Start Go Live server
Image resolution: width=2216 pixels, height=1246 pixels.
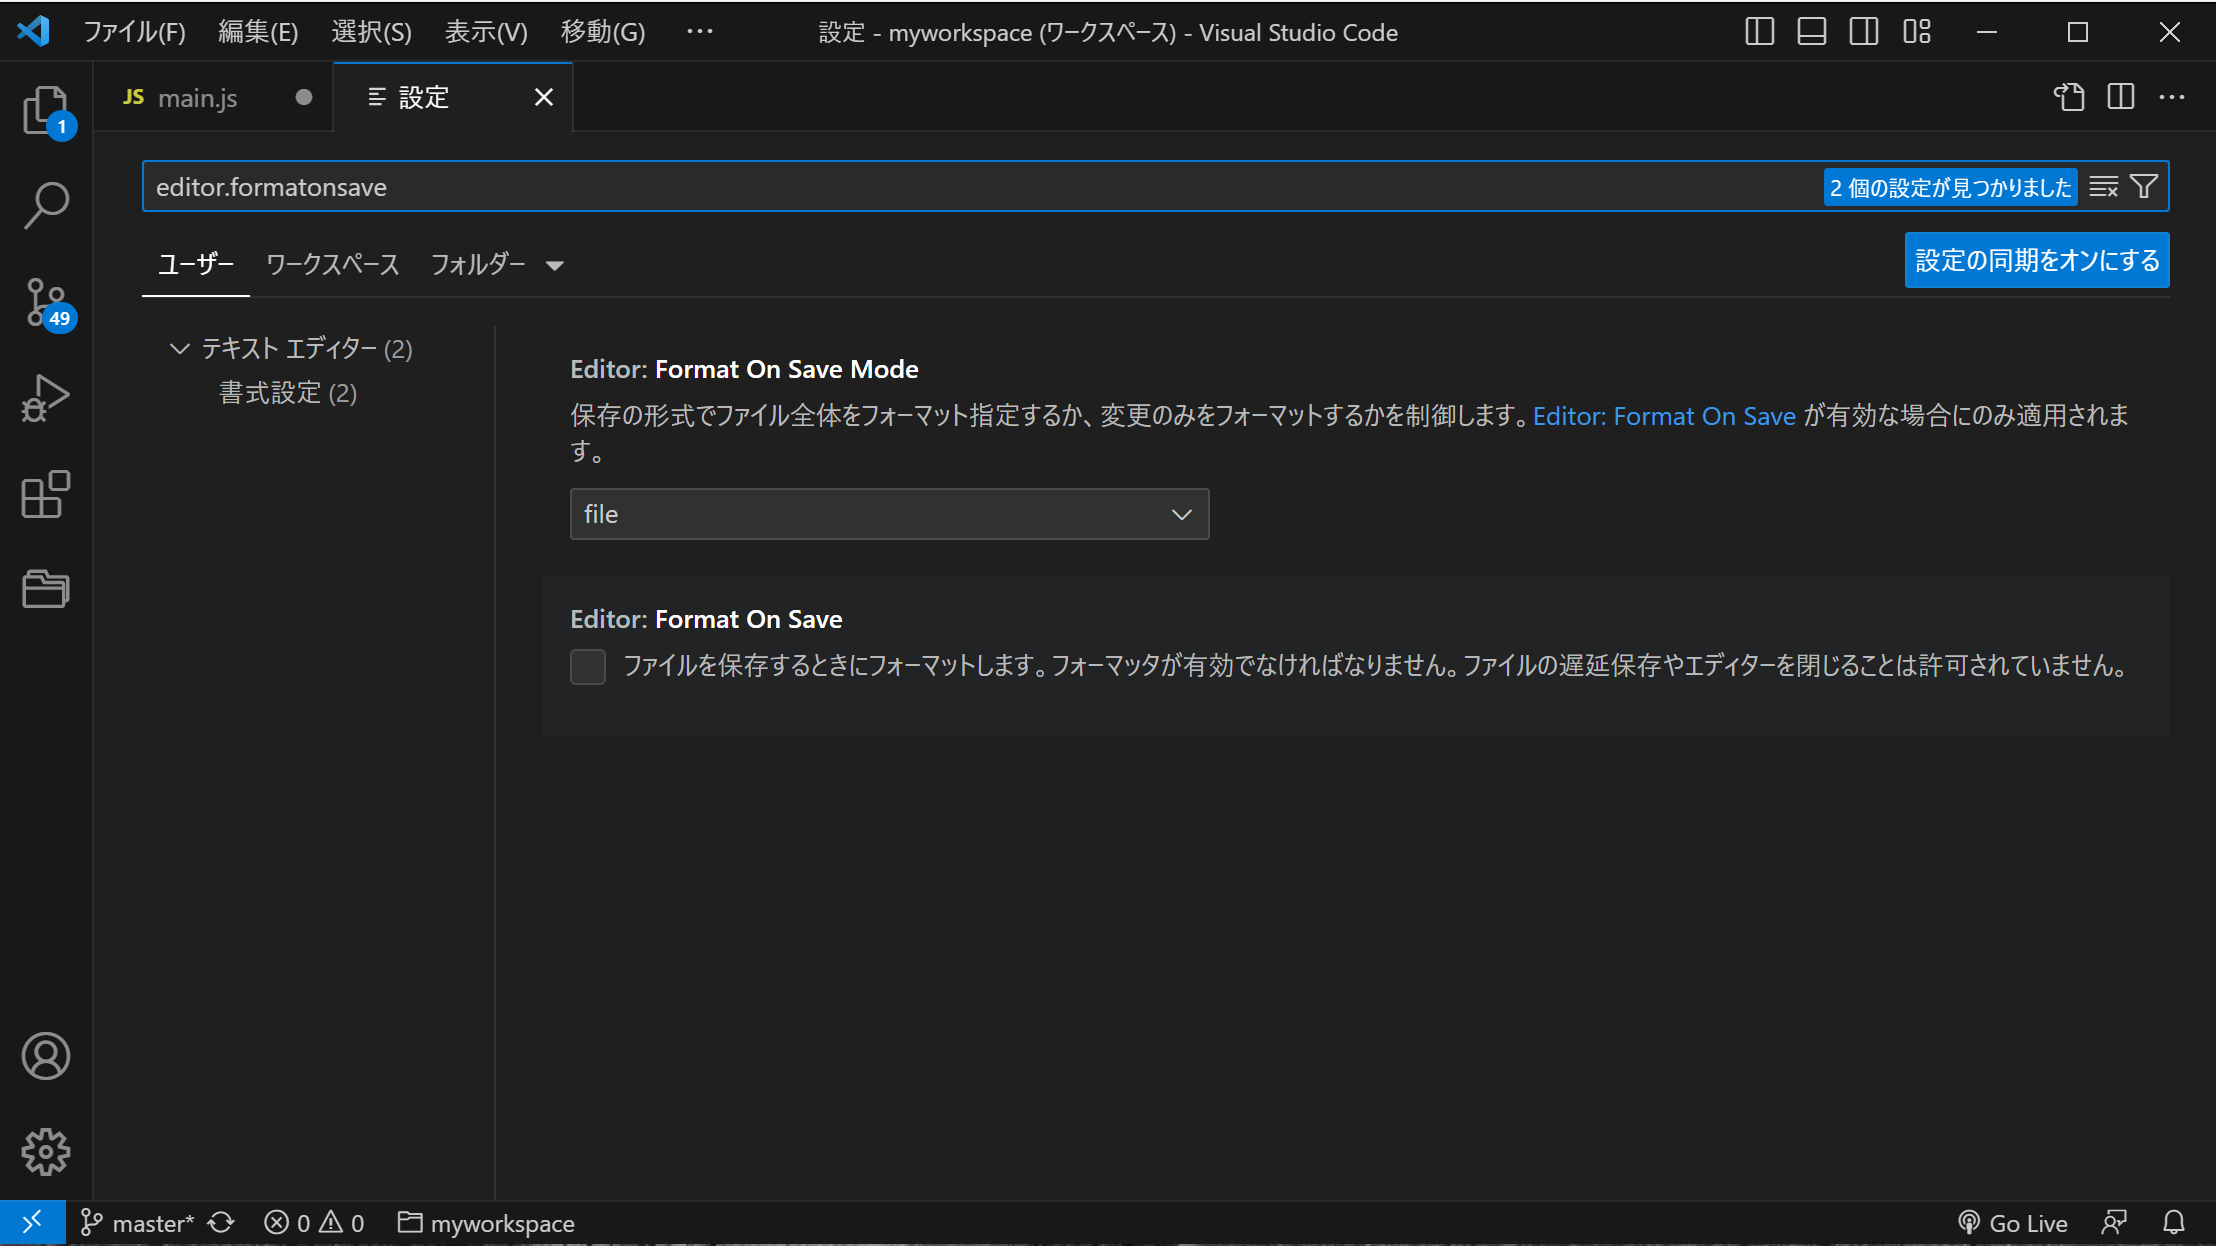[2012, 1223]
